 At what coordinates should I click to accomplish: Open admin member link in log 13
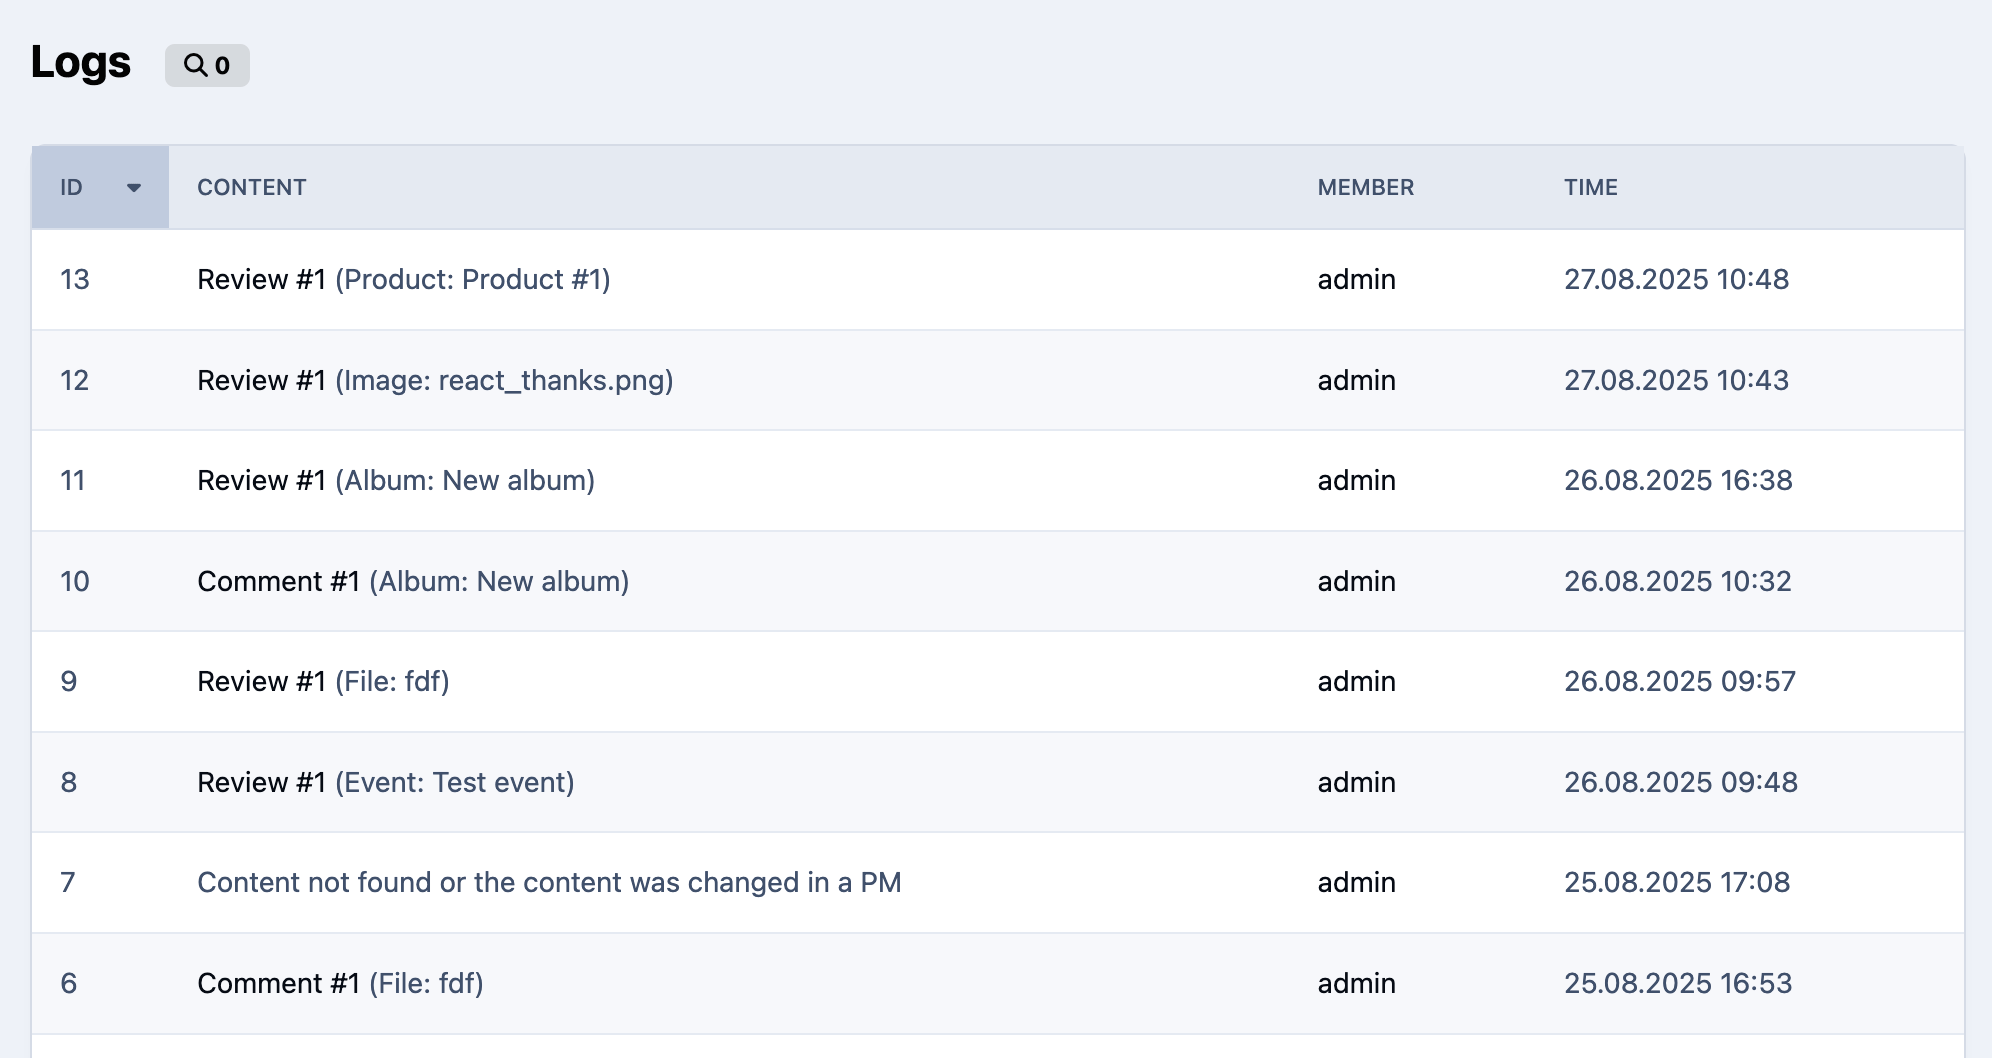[x=1356, y=280]
